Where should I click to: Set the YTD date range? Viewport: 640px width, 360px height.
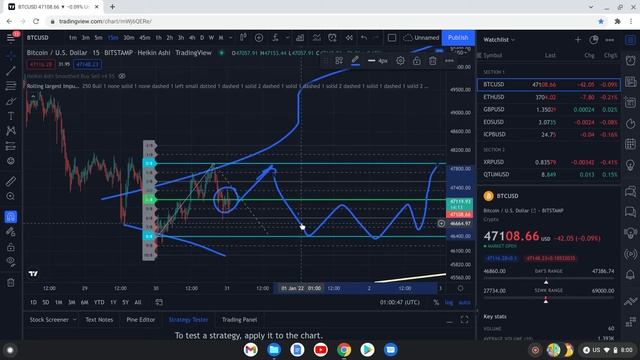pyautogui.click(x=99, y=302)
